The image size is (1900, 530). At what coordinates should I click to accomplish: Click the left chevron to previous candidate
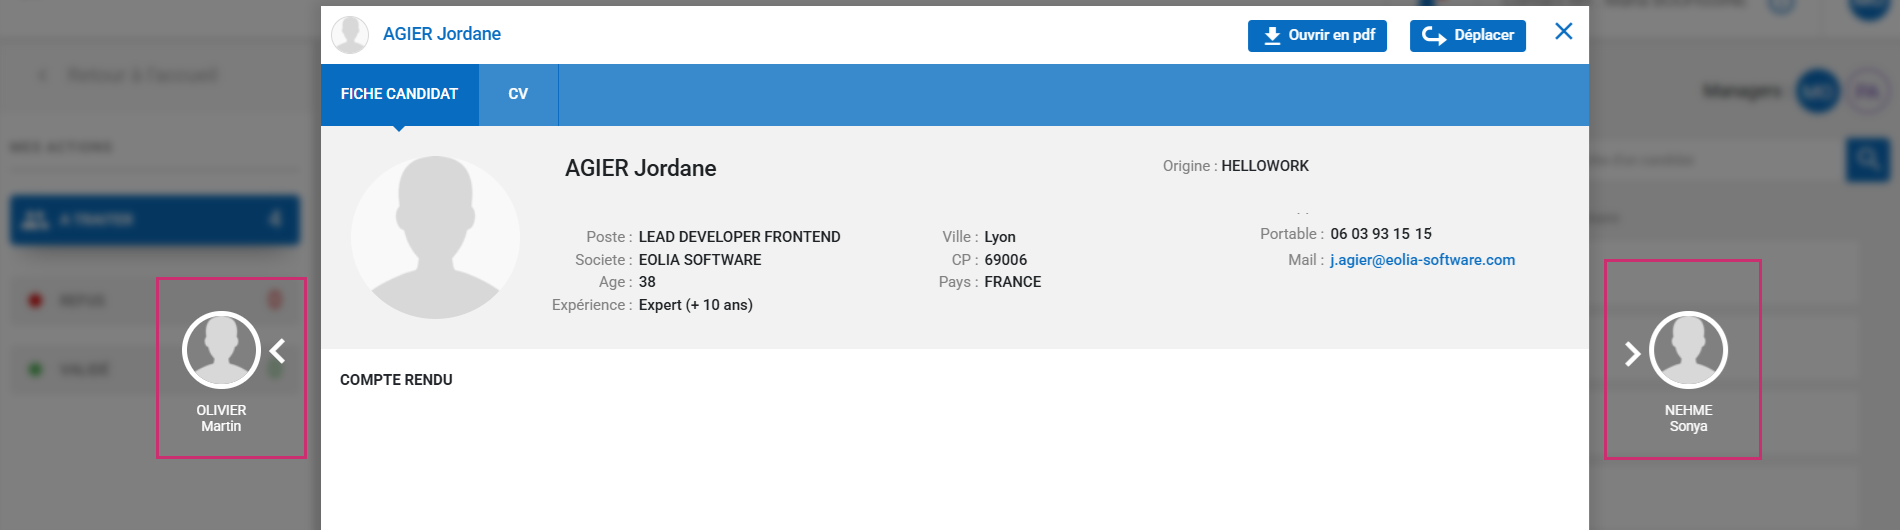point(278,351)
